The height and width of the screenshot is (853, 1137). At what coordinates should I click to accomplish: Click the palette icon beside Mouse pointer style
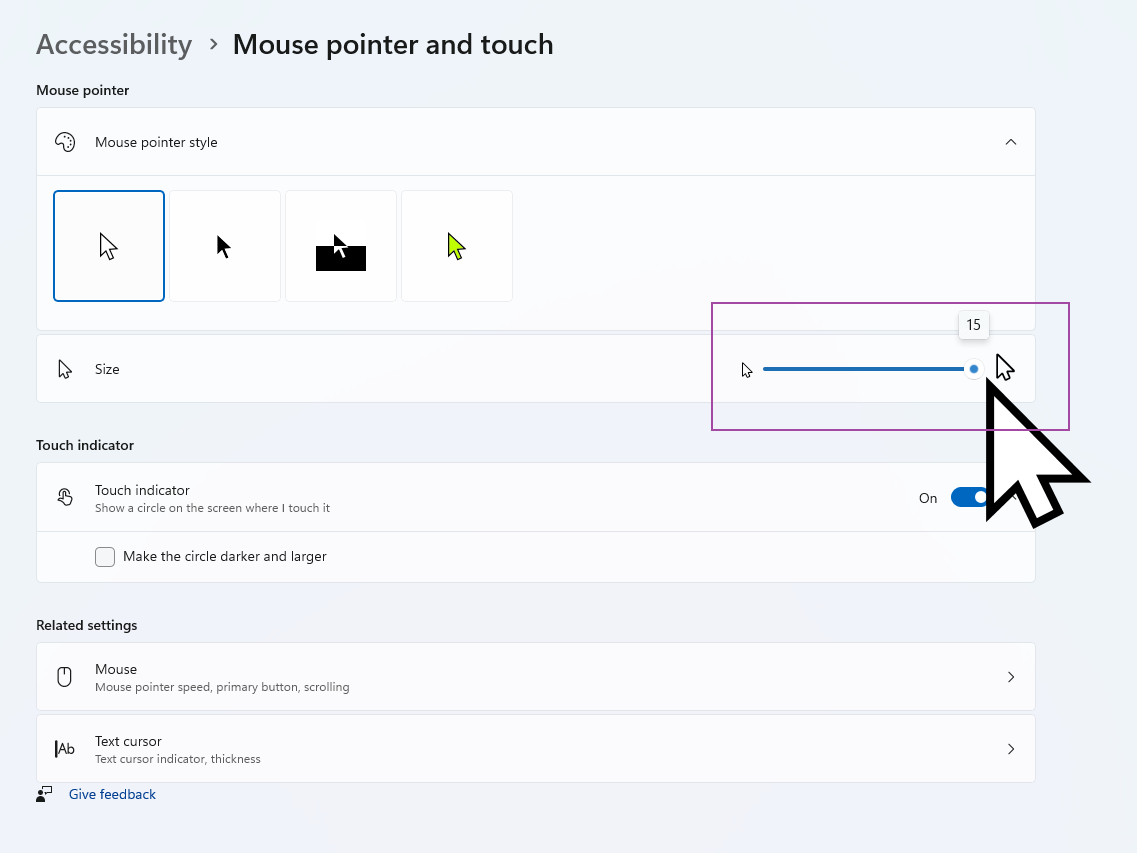[65, 142]
